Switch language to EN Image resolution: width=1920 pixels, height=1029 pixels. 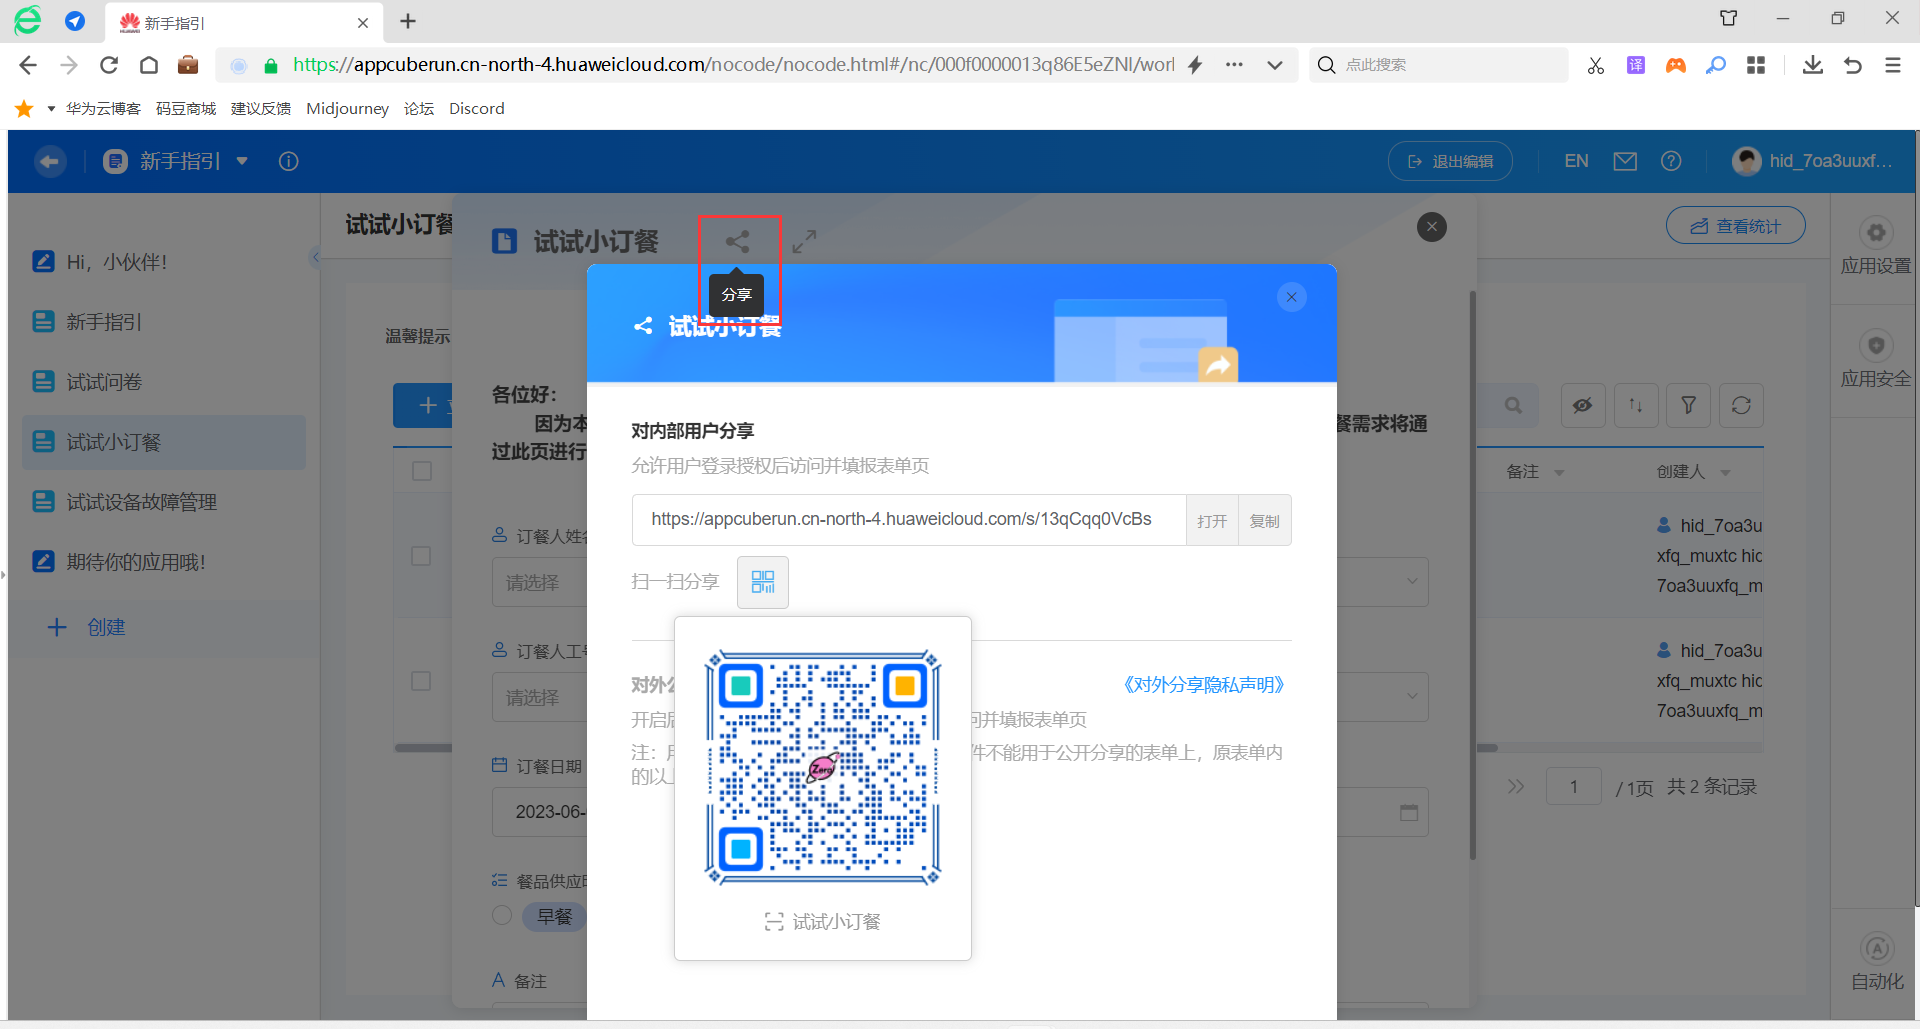coord(1576,161)
